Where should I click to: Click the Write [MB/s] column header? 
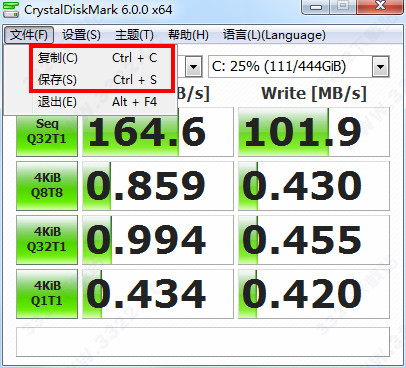point(314,93)
